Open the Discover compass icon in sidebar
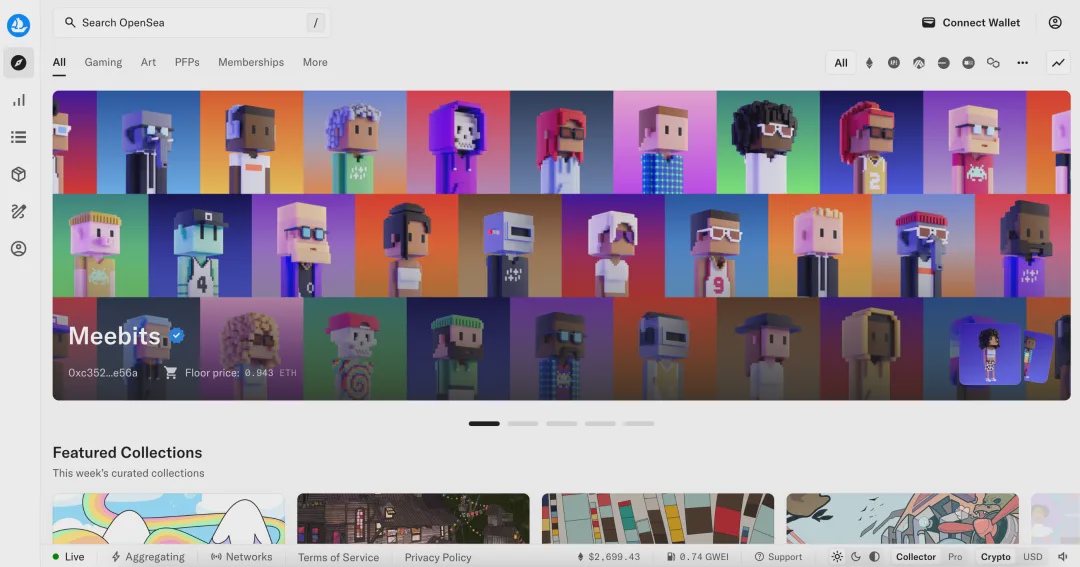Image resolution: width=1080 pixels, height=567 pixels. coord(19,63)
